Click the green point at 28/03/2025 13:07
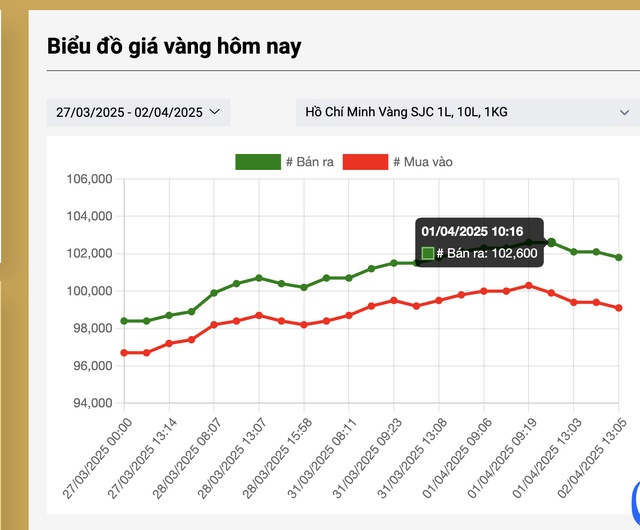The height and width of the screenshot is (530, 640). point(259,278)
